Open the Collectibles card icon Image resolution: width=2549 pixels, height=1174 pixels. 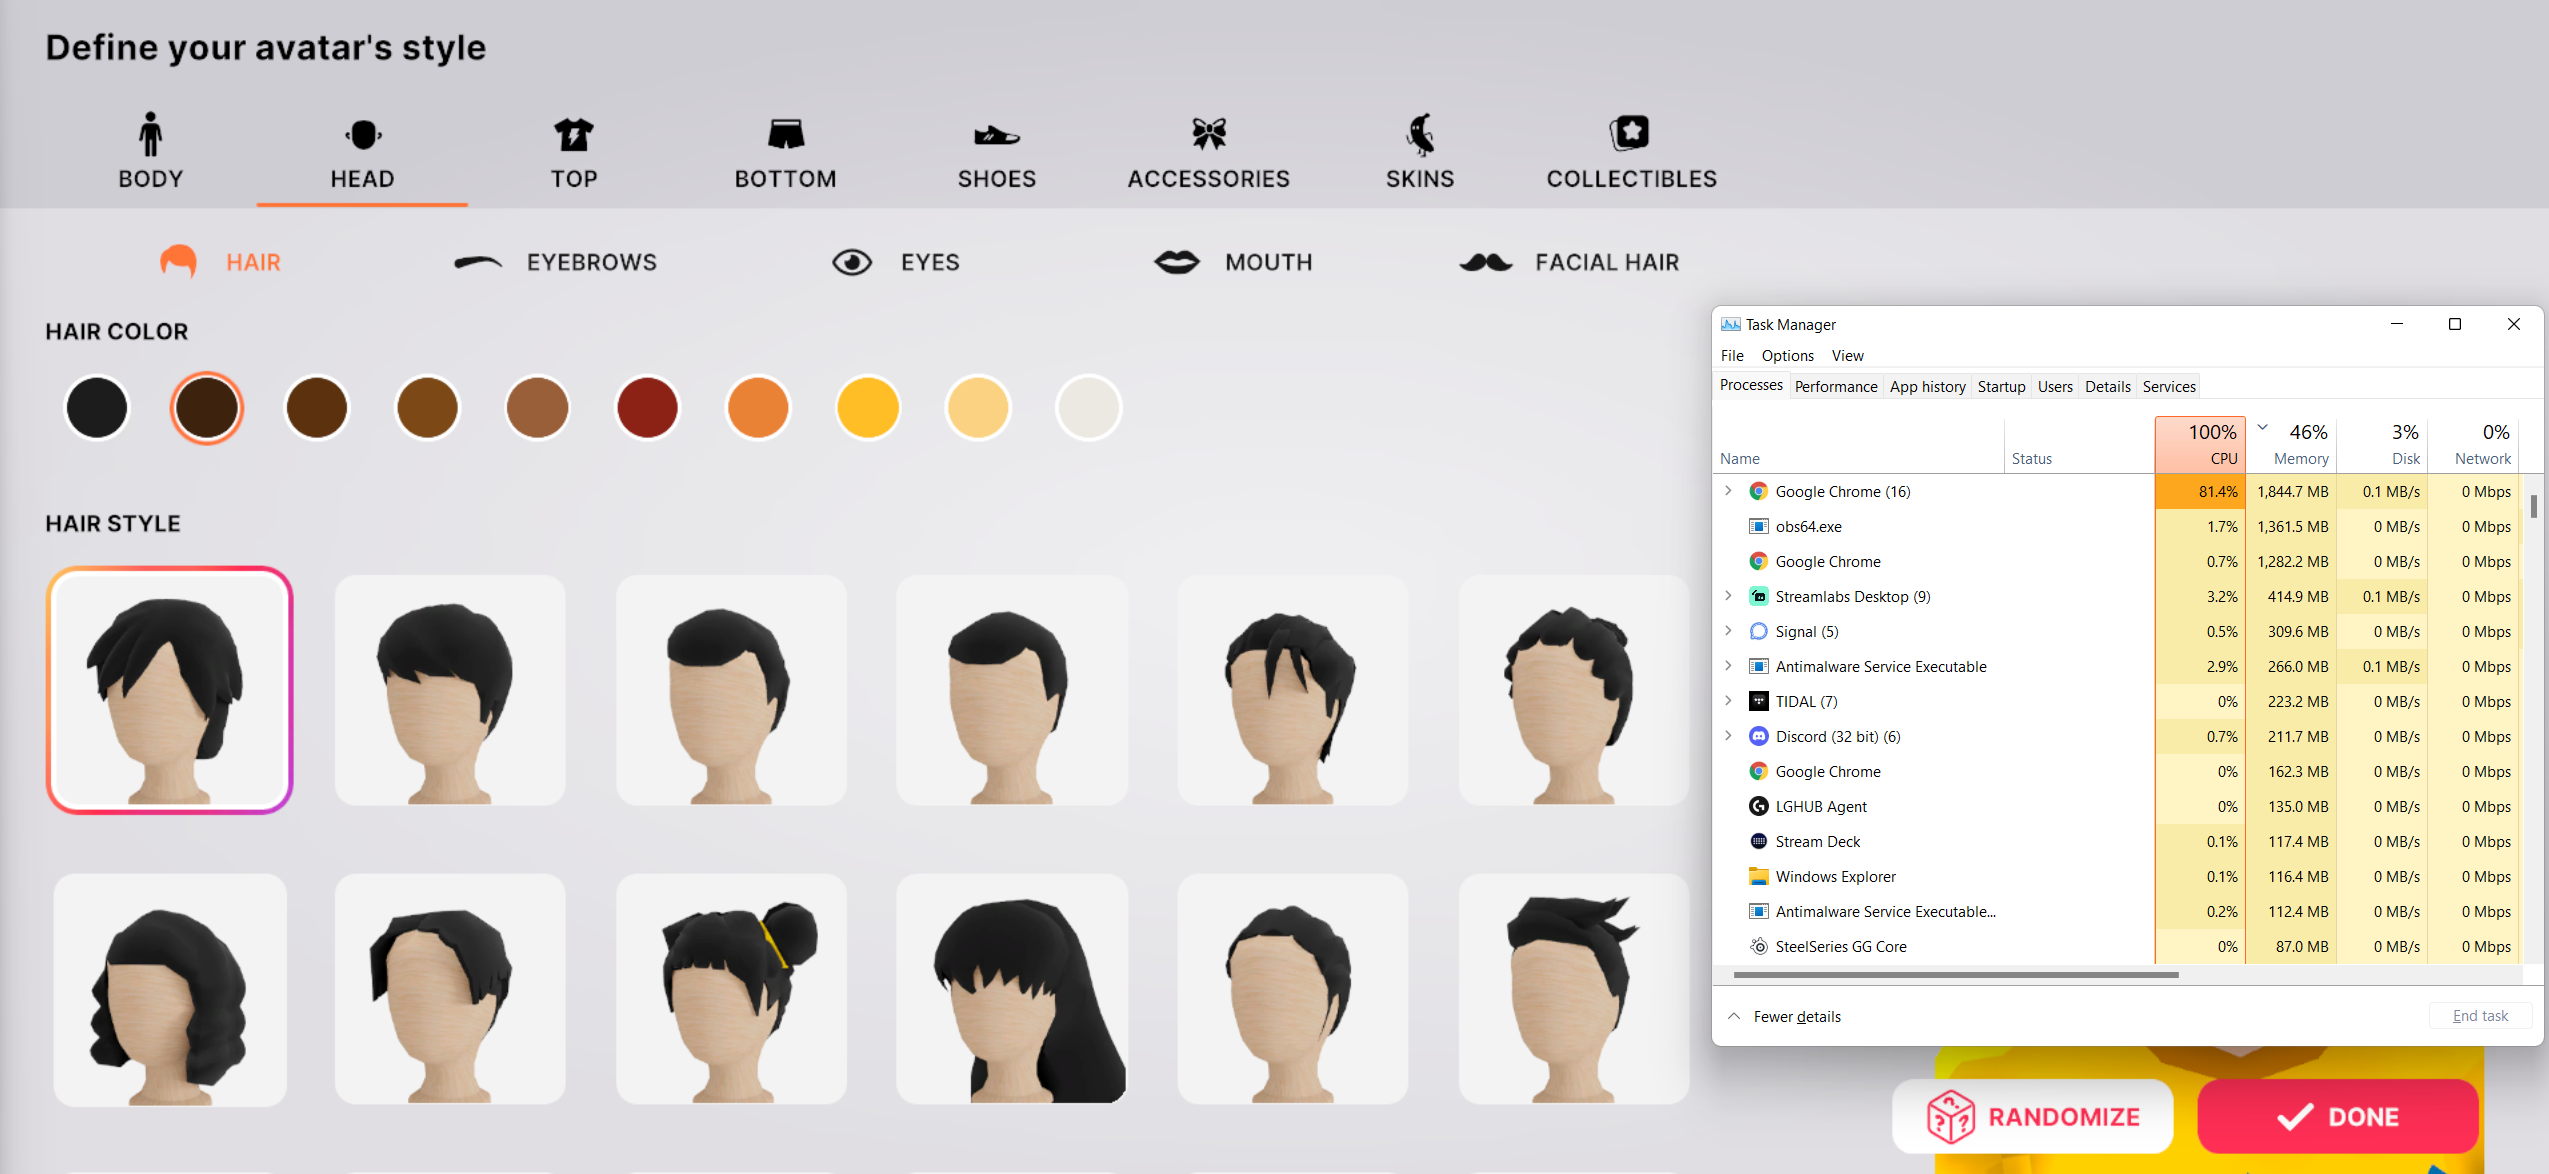(1630, 134)
